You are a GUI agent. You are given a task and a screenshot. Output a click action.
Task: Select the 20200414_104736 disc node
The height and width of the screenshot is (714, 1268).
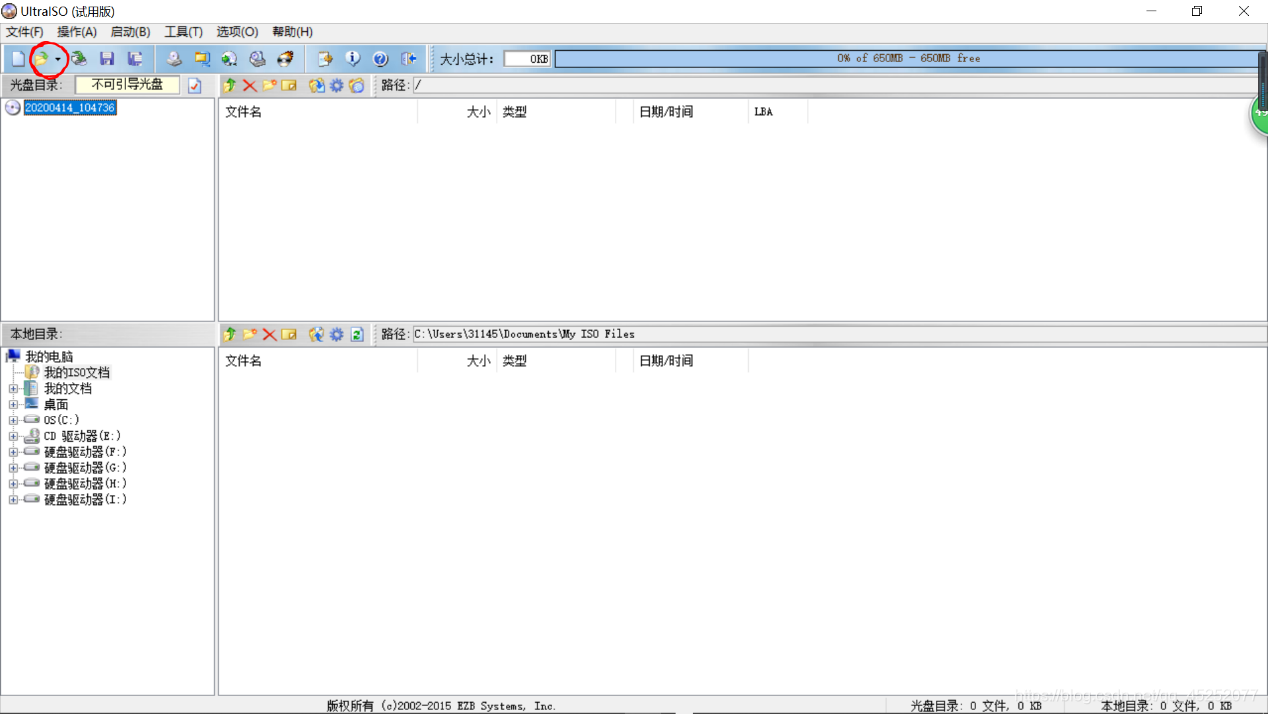click(x=70, y=108)
